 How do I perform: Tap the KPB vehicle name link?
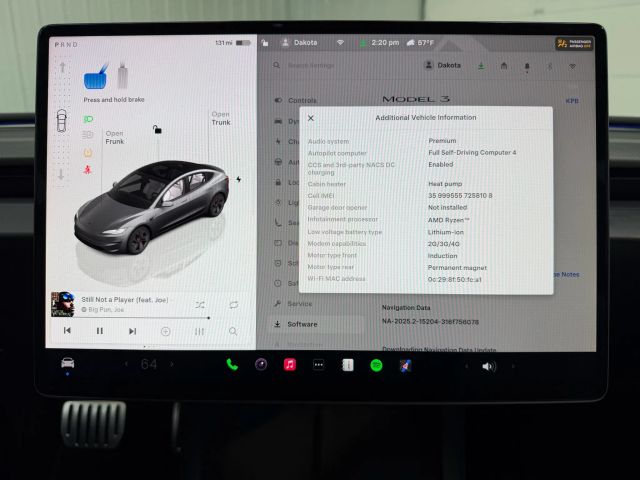[572, 101]
